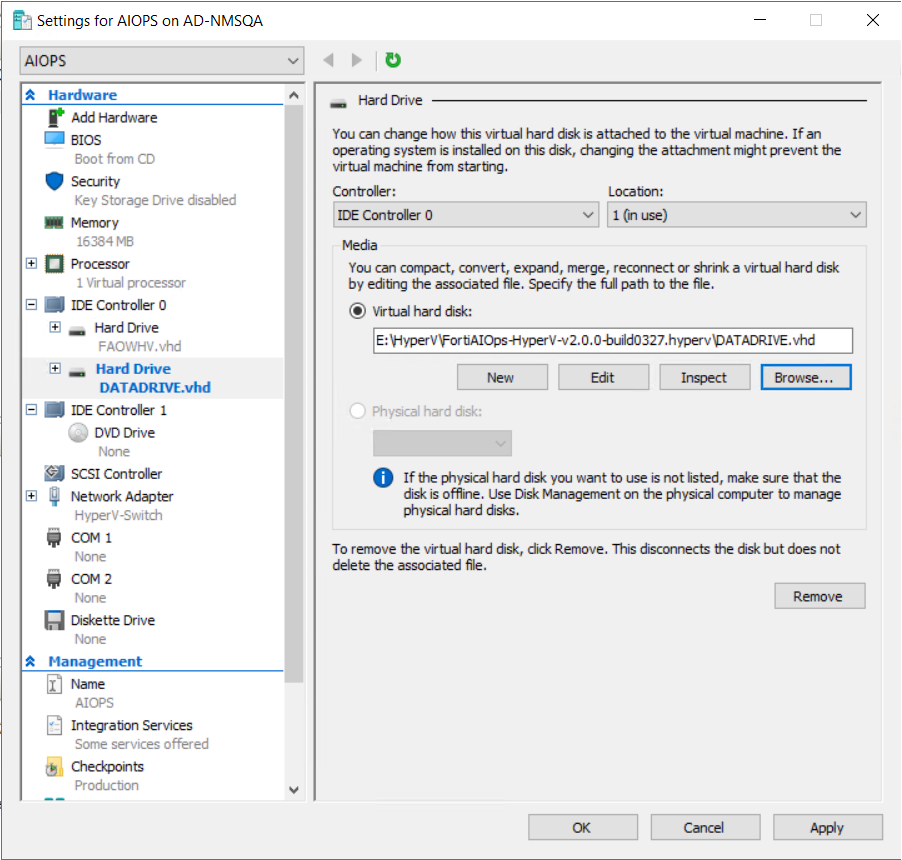This screenshot has height=860, width=902.
Task: Click the Network Adapter icon
Action: point(55,496)
